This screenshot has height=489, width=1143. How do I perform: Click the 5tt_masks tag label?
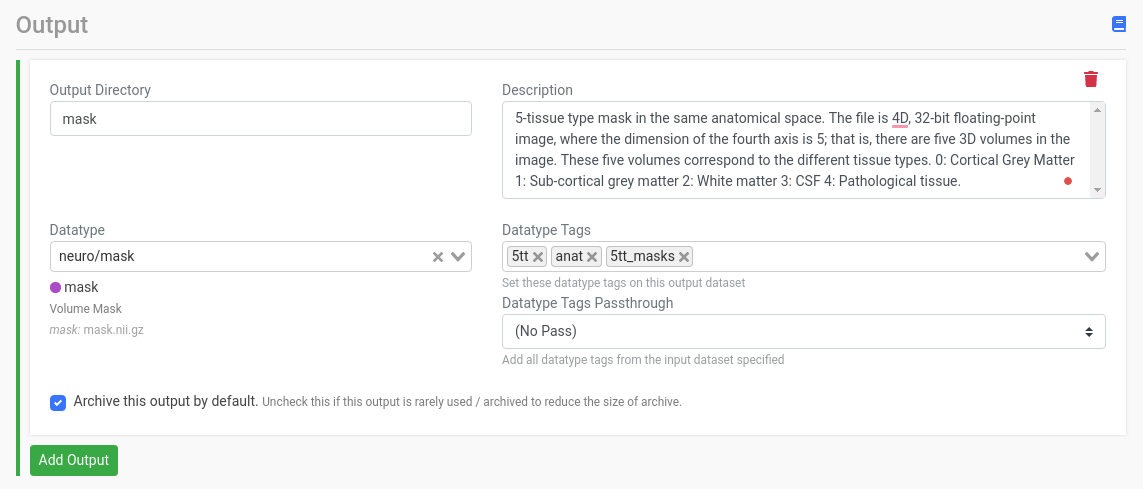(642, 257)
